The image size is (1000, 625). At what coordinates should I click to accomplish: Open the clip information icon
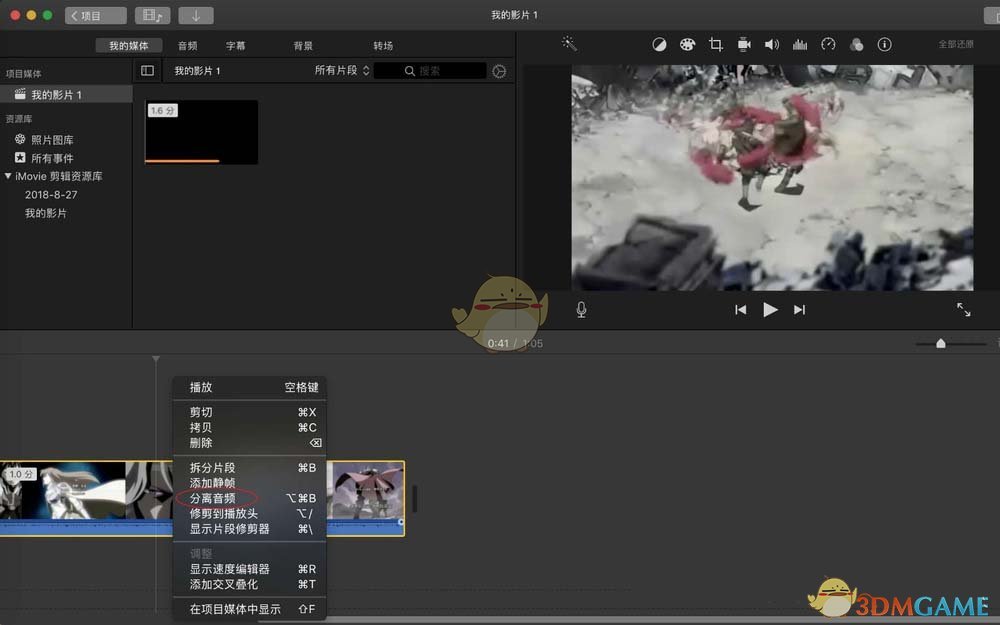(885, 44)
